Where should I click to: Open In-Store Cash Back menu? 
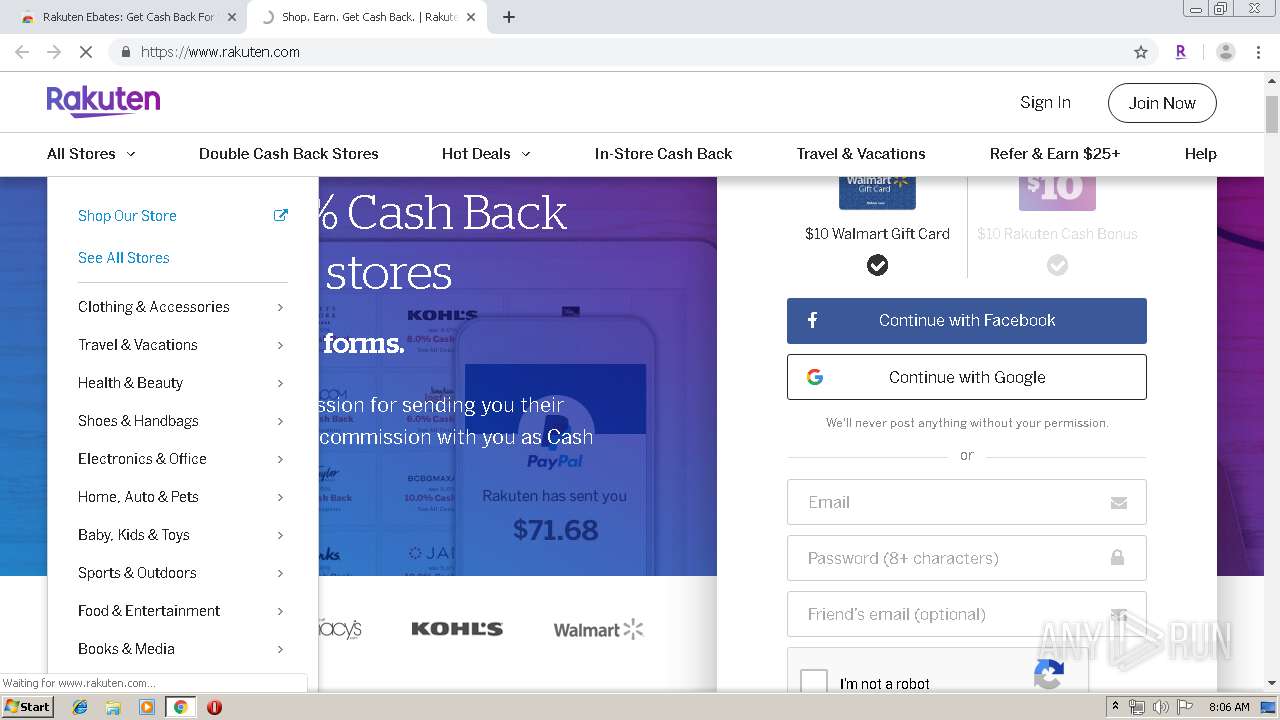tap(663, 154)
